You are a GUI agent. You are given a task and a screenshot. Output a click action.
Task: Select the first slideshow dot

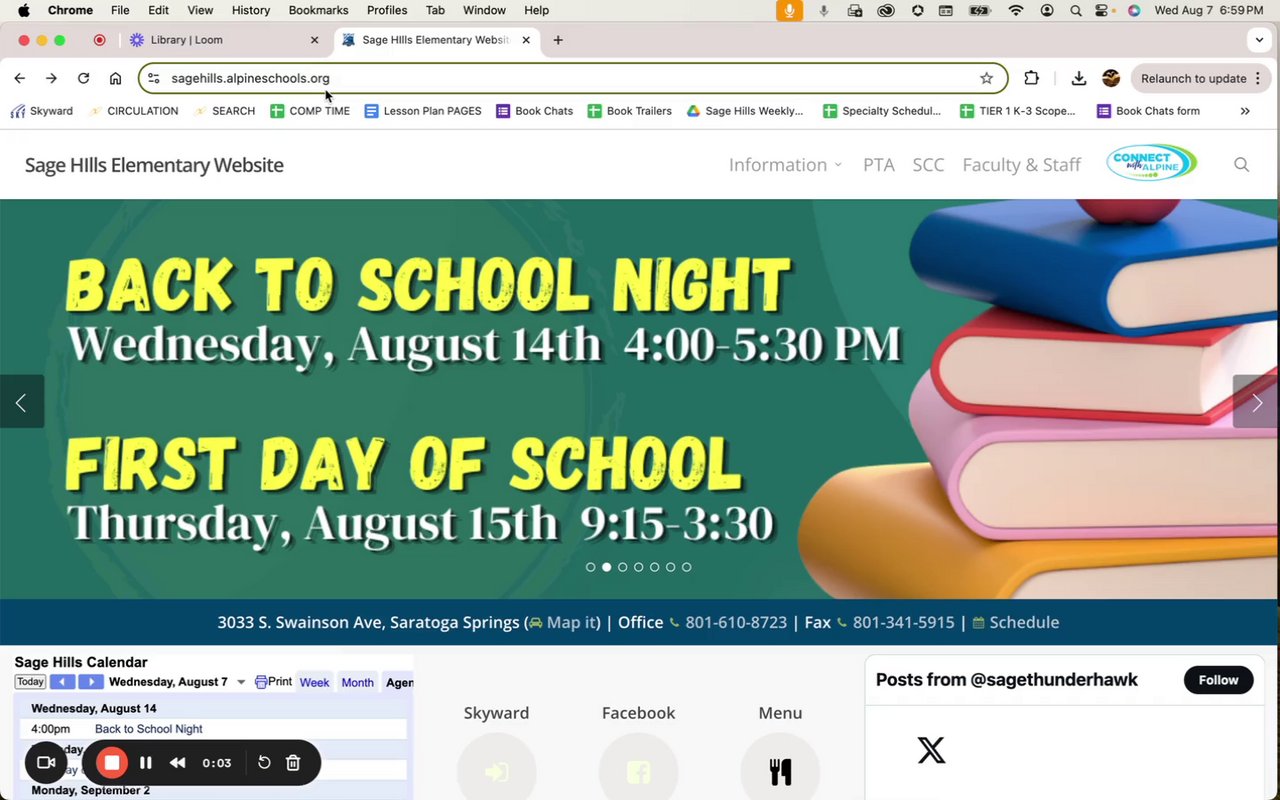pos(590,567)
